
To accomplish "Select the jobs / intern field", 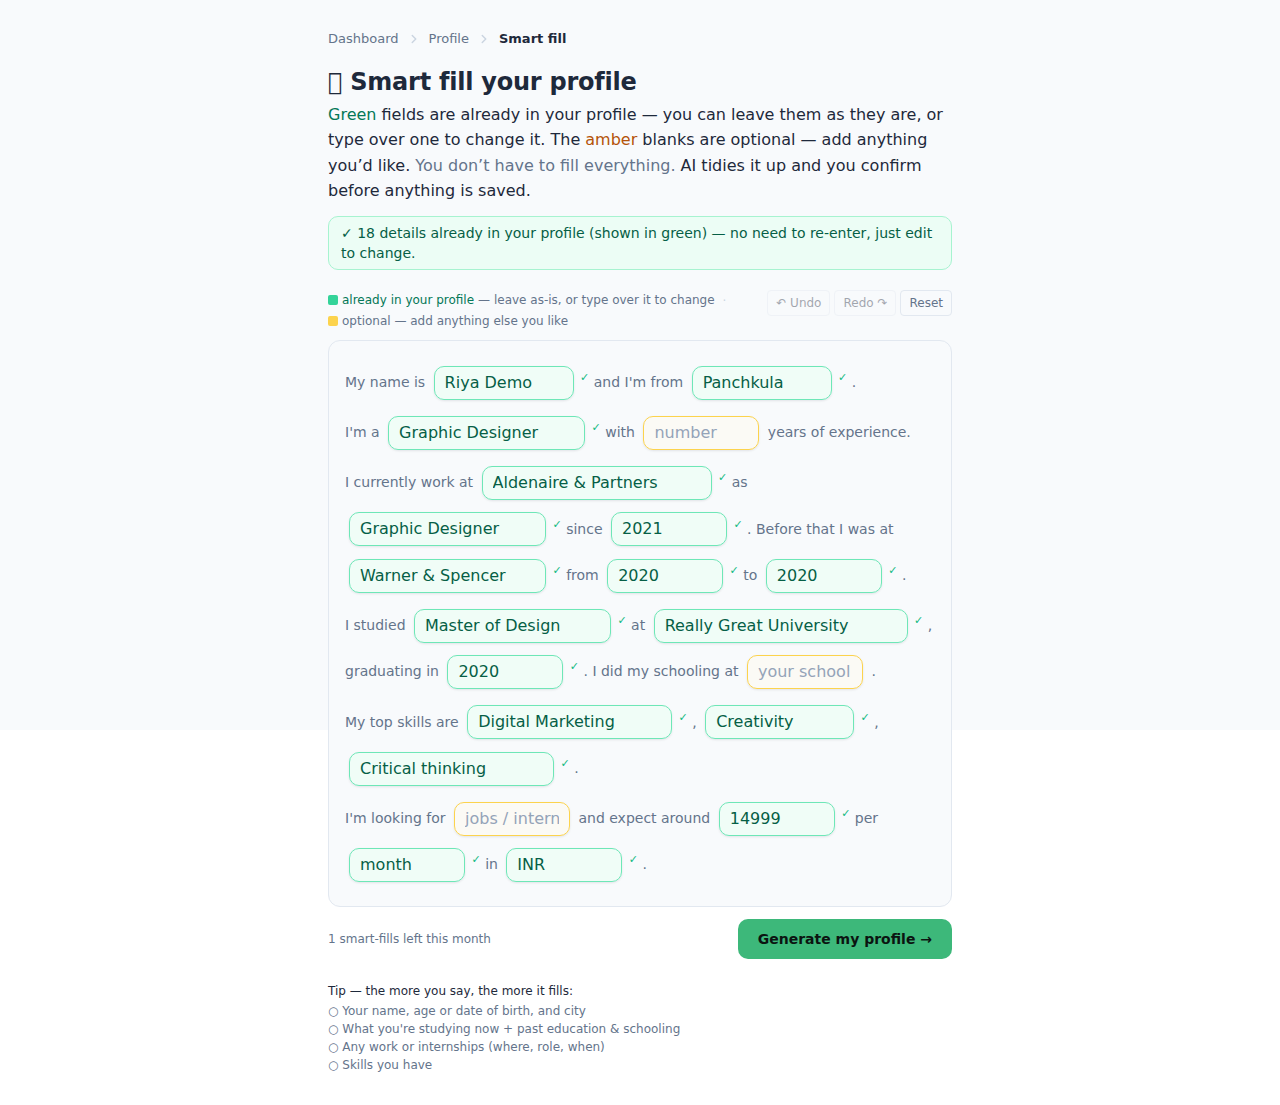I will tap(512, 819).
